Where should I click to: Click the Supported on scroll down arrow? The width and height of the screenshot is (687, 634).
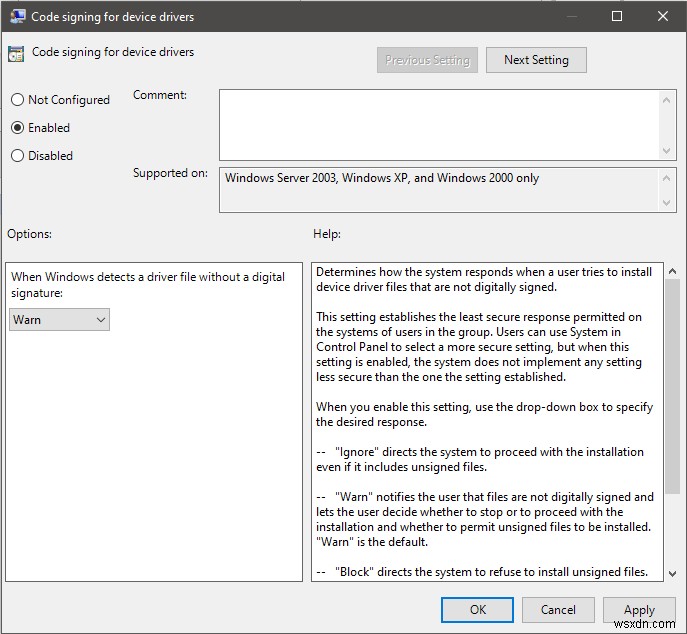pyautogui.click(x=666, y=203)
